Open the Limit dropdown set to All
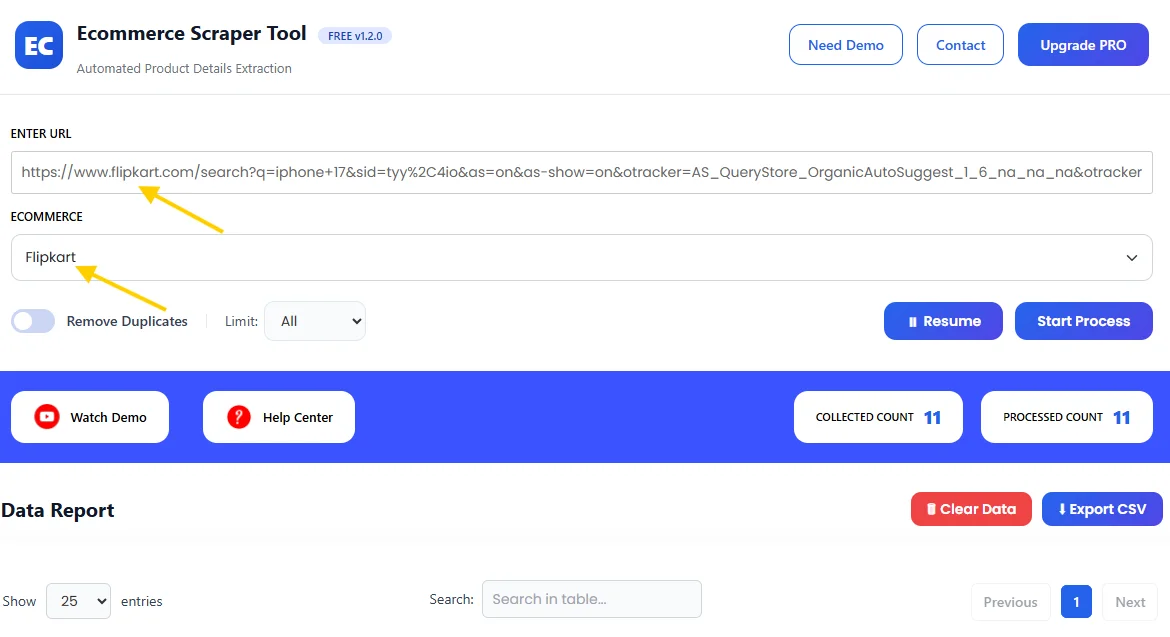Image resolution: width=1170 pixels, height=637 pixels. tap(315, 320)
